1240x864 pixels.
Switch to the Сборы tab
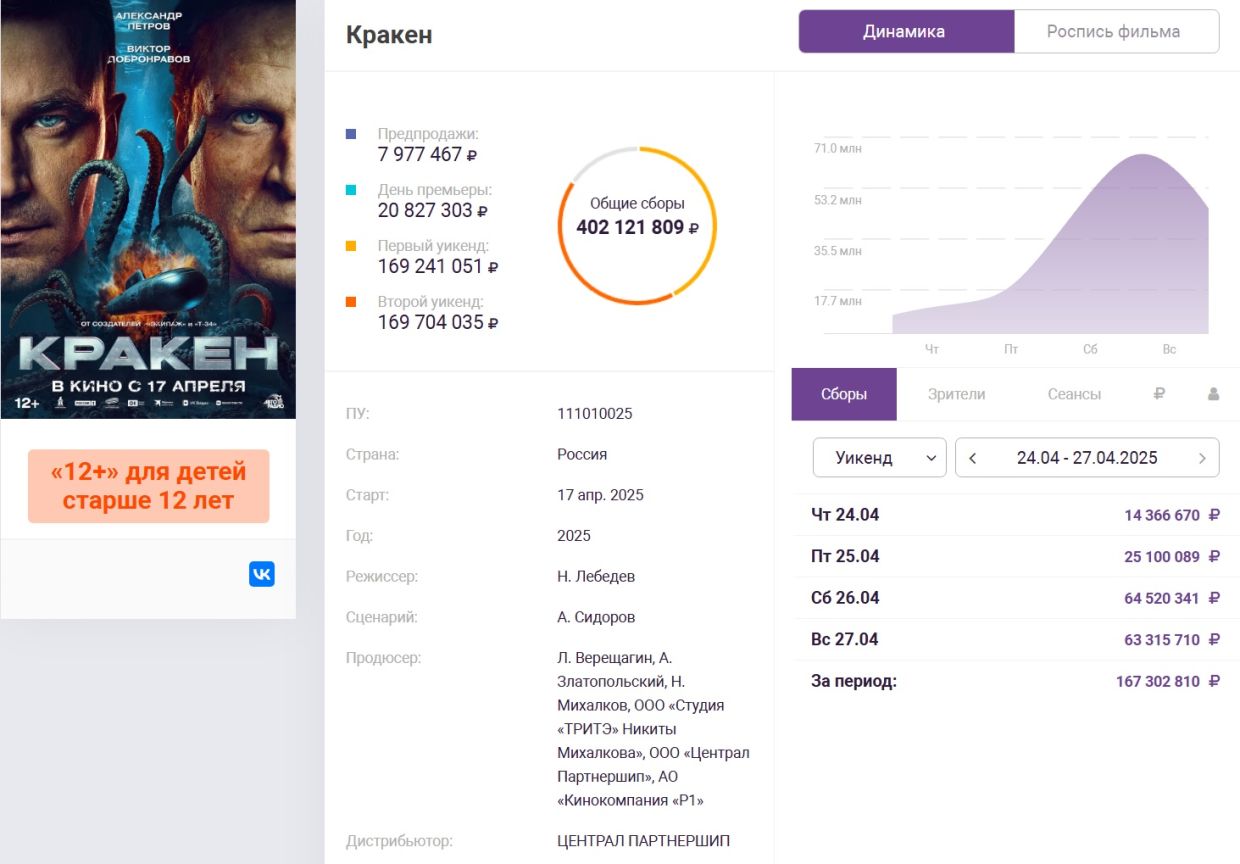click(x=844, y=394)
